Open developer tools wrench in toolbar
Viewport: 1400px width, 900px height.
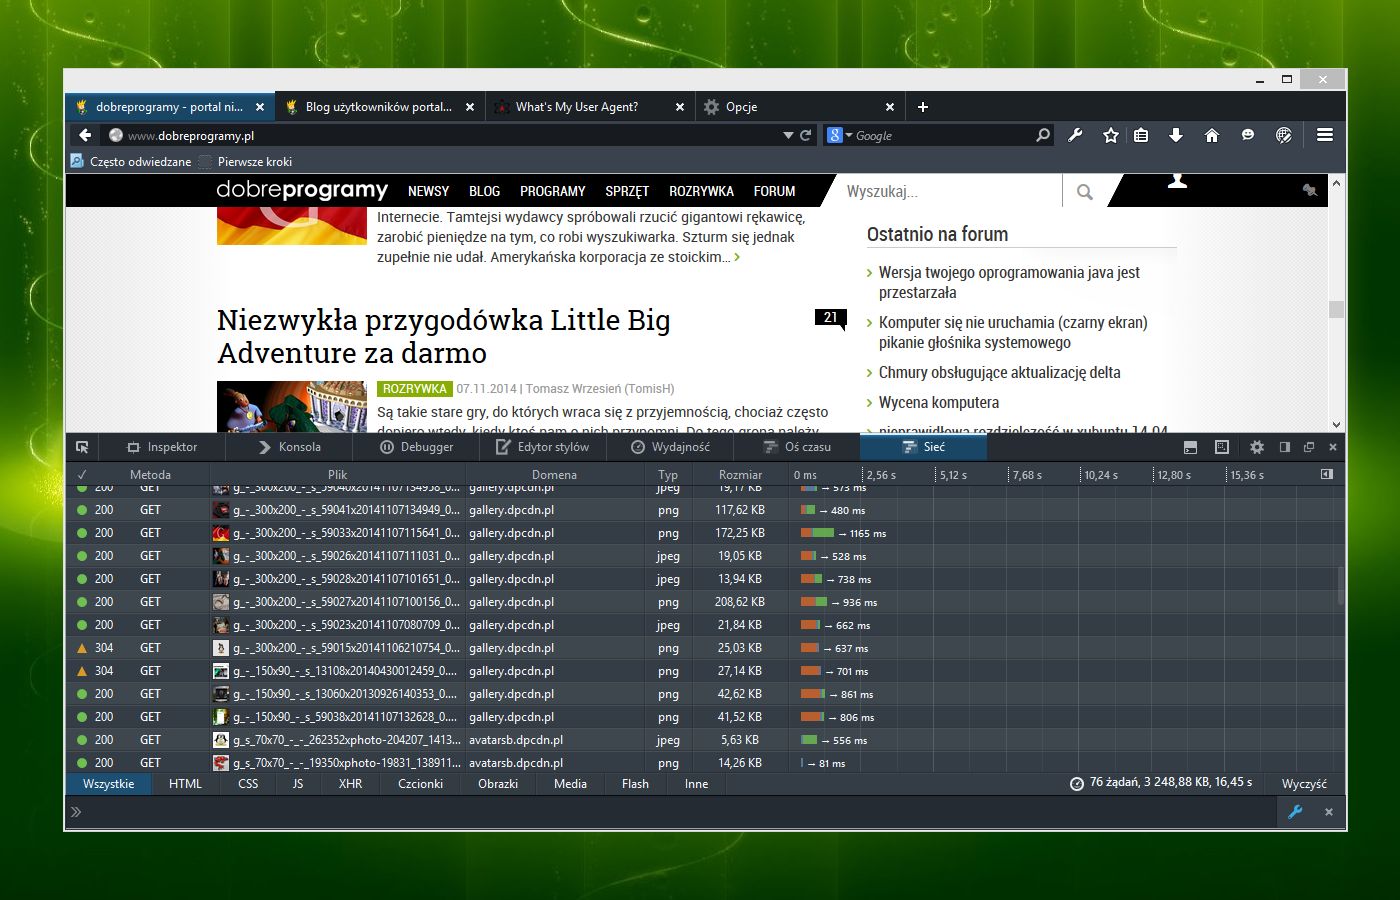[1076, 135]
